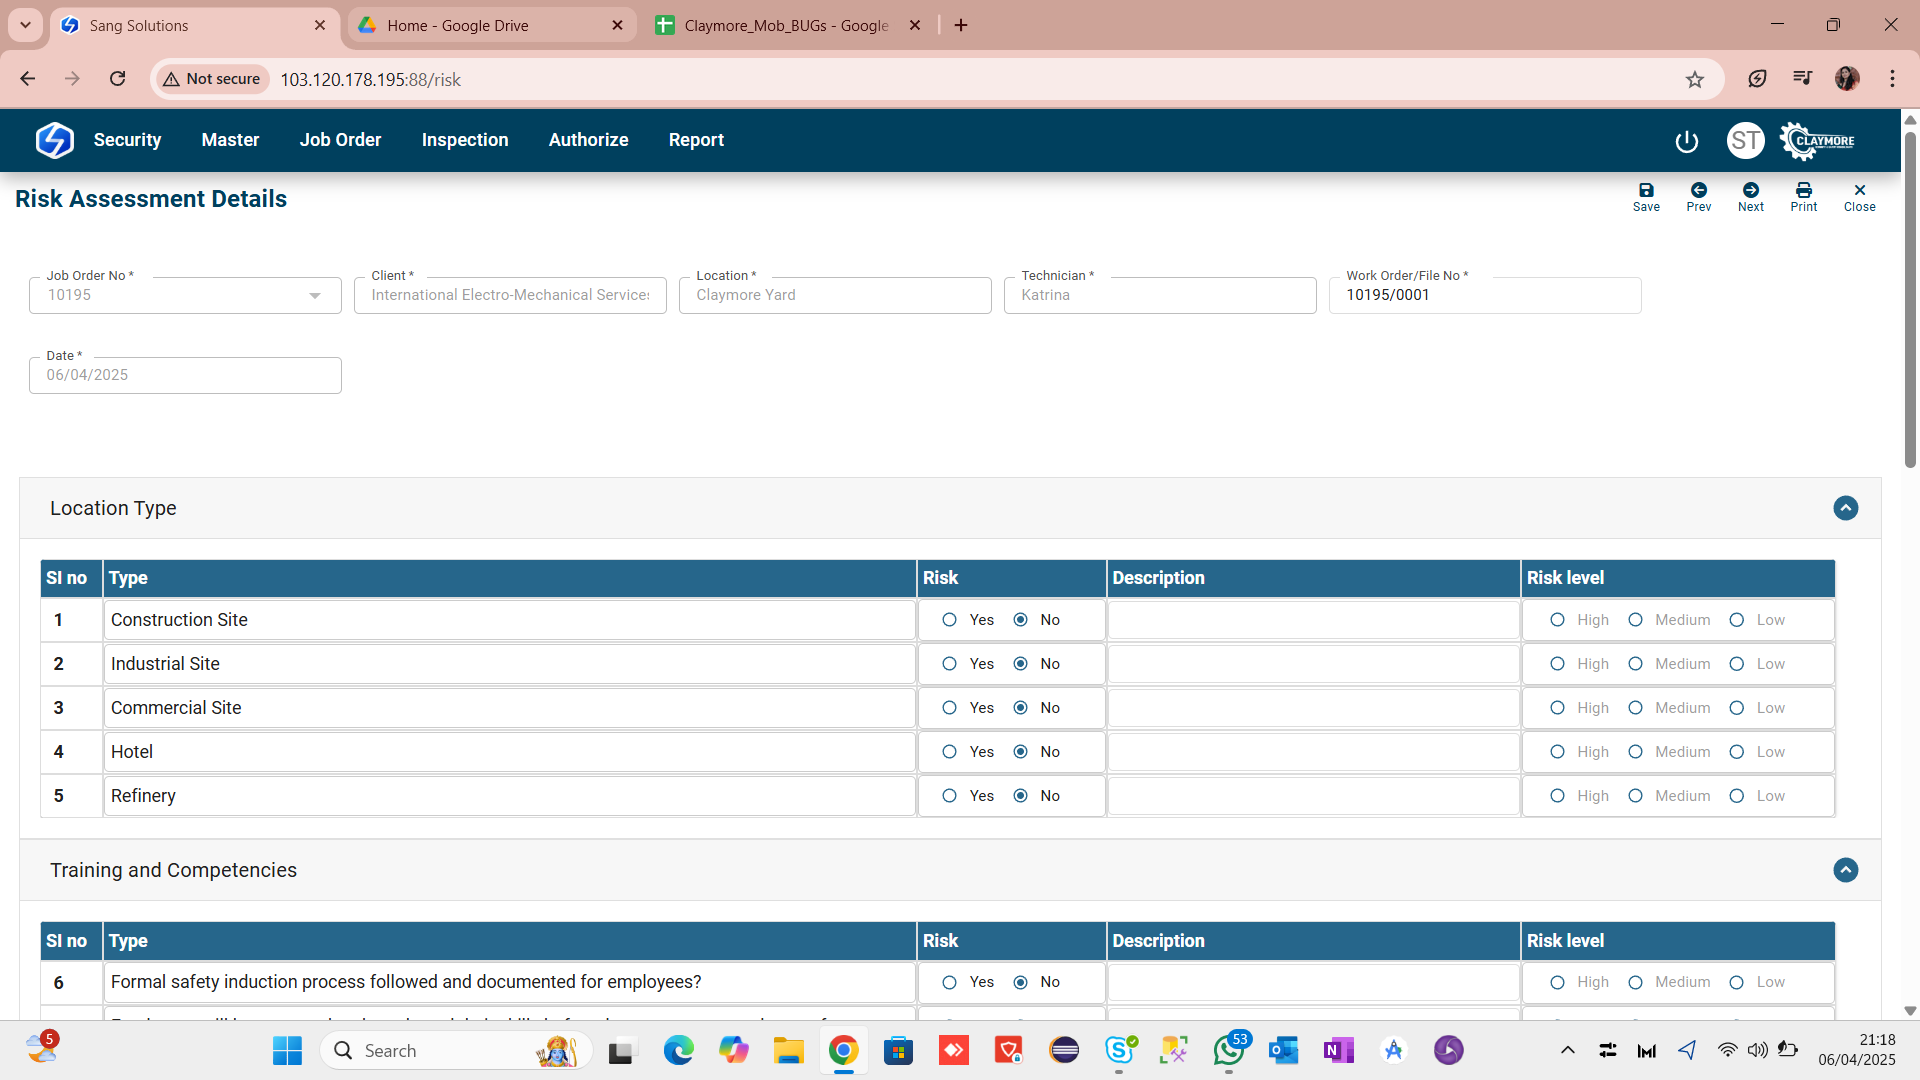Select No for Hotel risk
Screen dimensions: 1920x1080
coord(1021,752)
